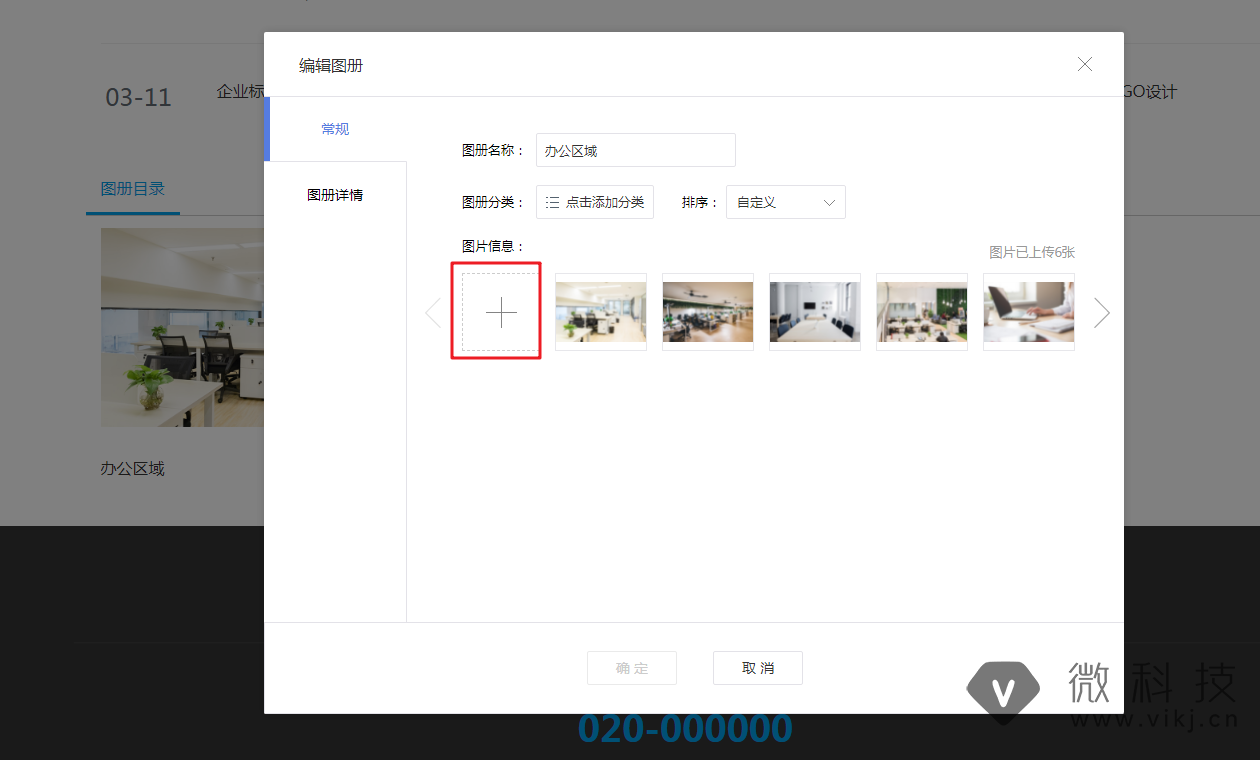Switch to the 常规 tab
Image resolution: width=1260 pixels, height=760 pixels.
point(335,129)
